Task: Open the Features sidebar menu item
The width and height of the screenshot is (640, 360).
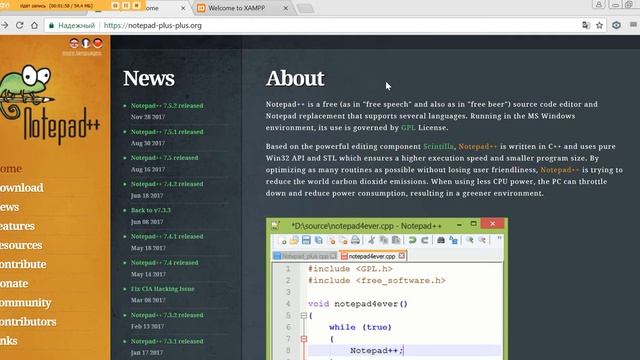Action: pos(17,226)
